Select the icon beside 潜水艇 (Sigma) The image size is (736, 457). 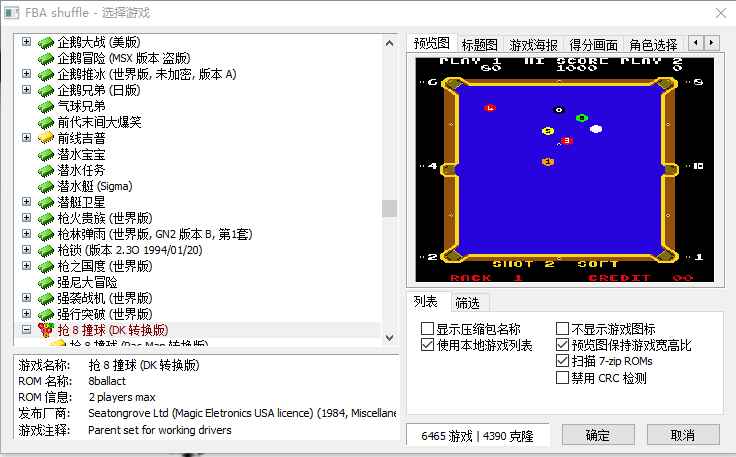[x=46, y=186]
